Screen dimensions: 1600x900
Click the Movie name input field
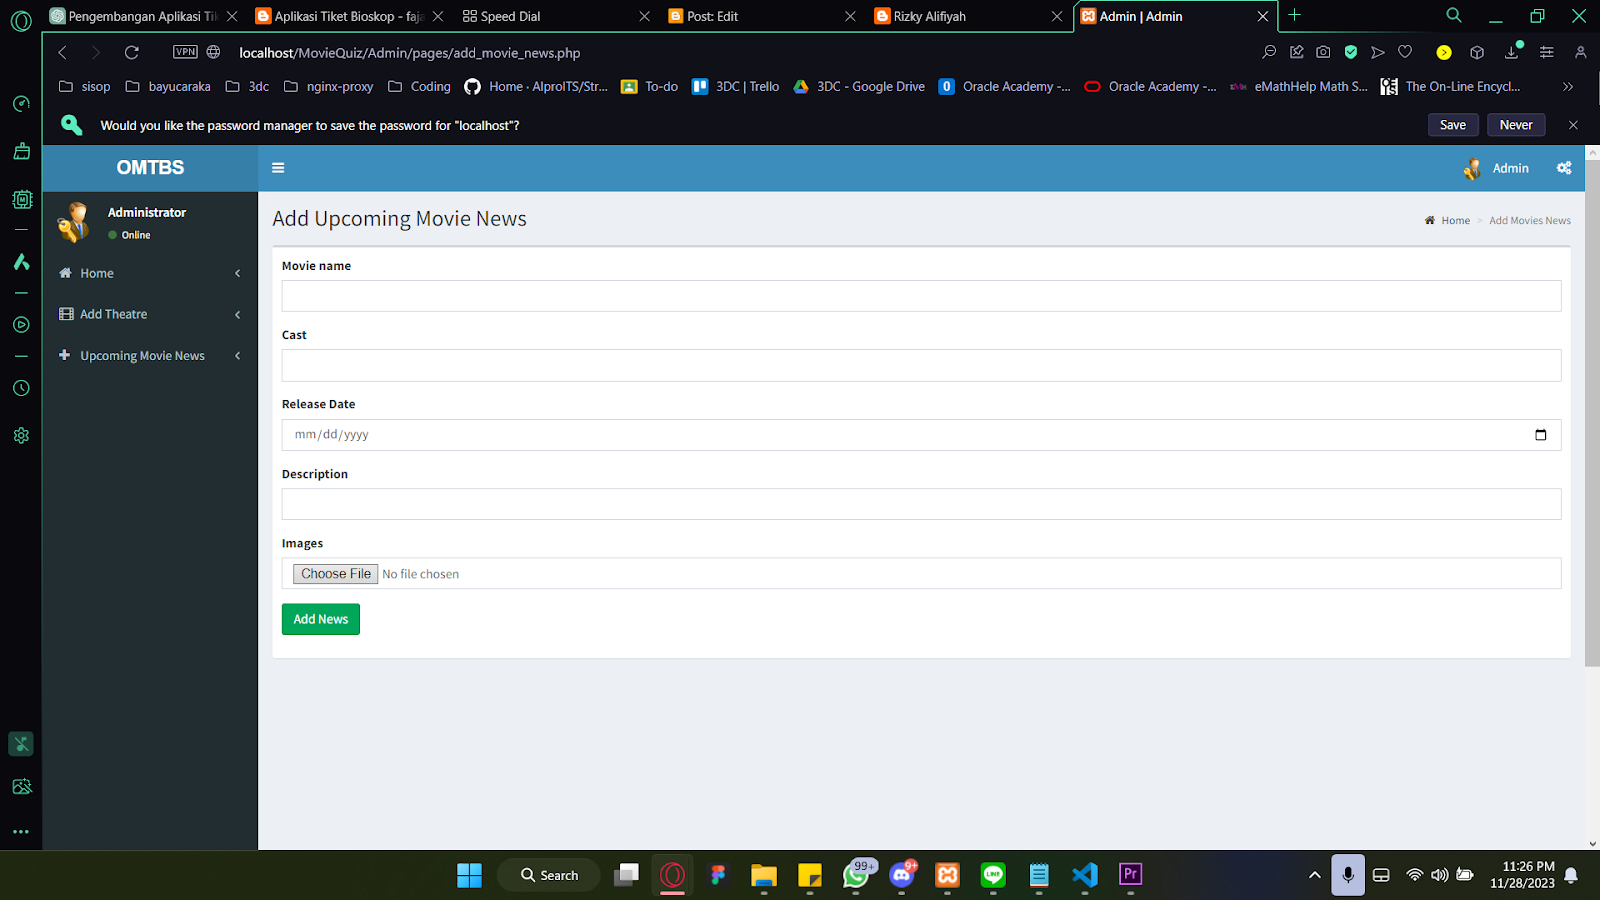(921, 296)
